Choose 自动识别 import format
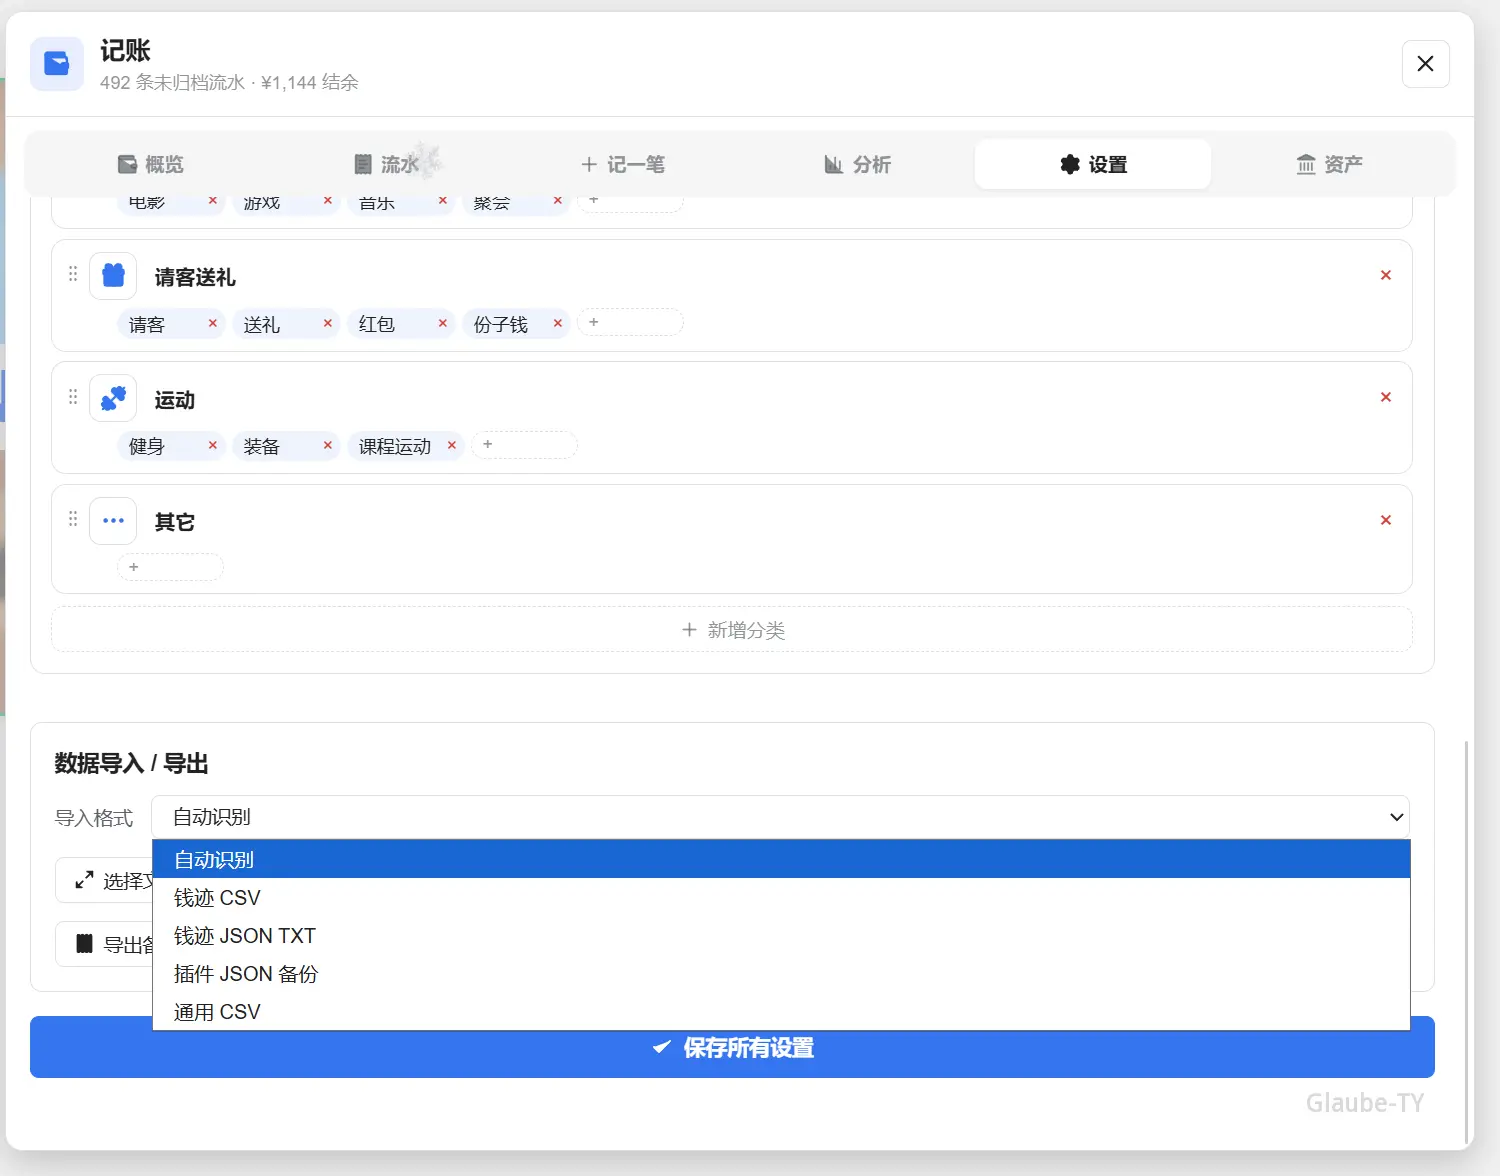 tap(781, 860)
